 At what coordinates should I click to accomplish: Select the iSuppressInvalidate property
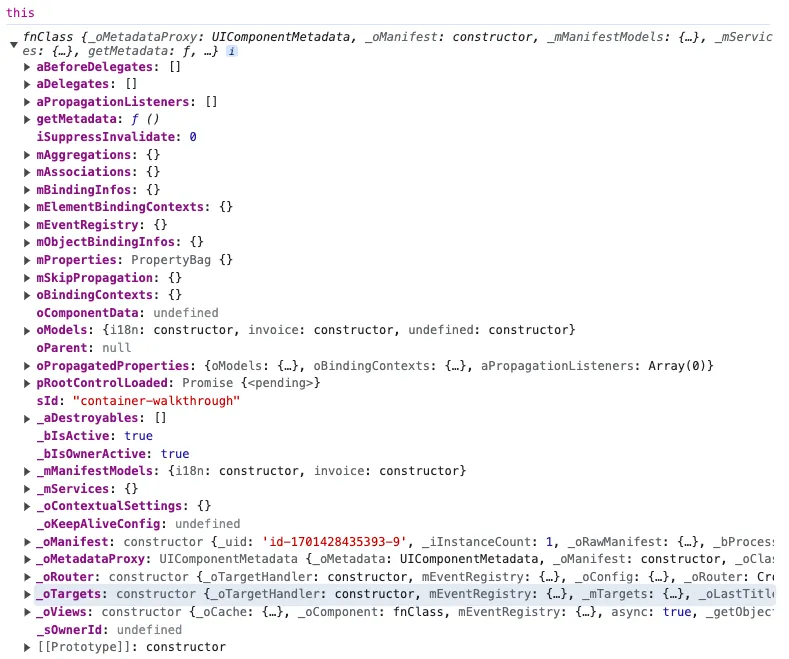coord(108,137)
